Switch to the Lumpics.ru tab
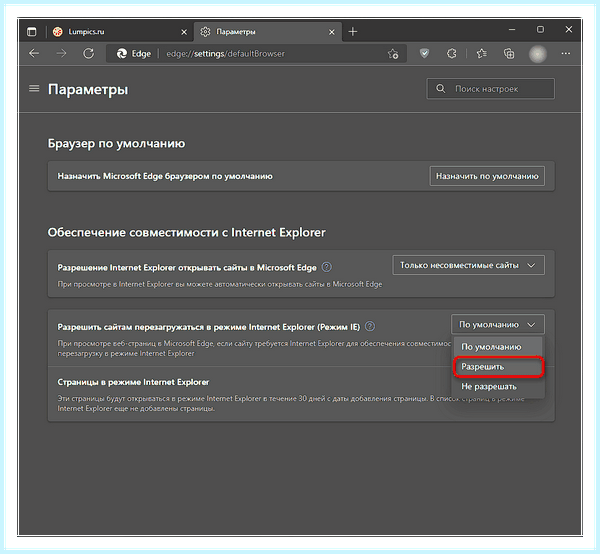This screenshot has height=554, width=600. (120, 32)
